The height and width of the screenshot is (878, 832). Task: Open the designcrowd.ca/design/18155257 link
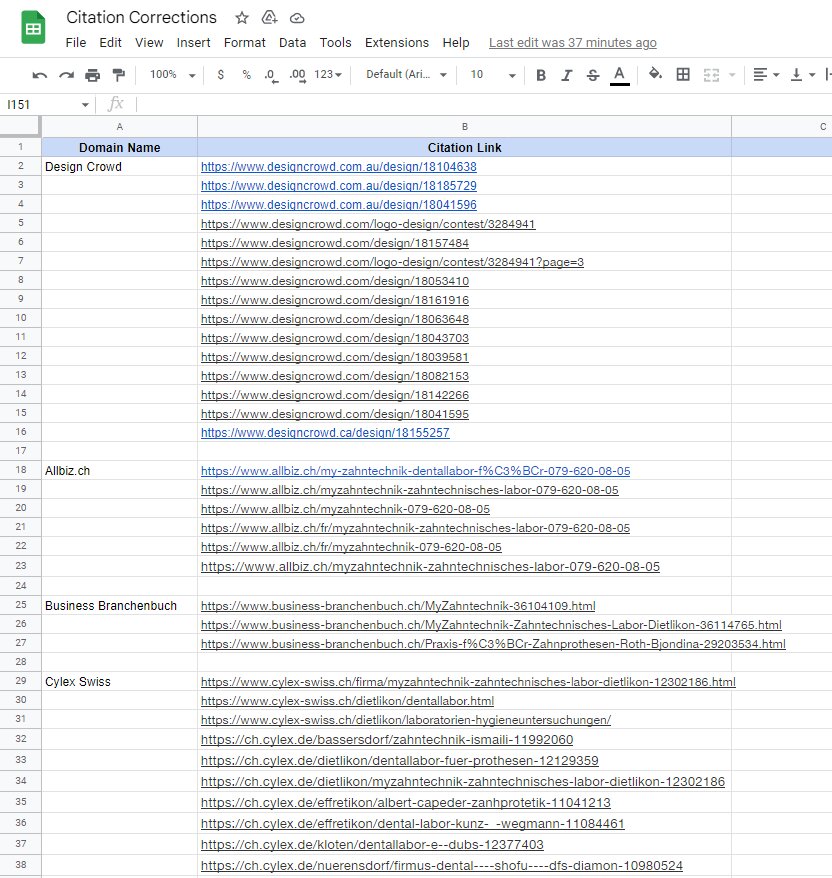(325, 433)
